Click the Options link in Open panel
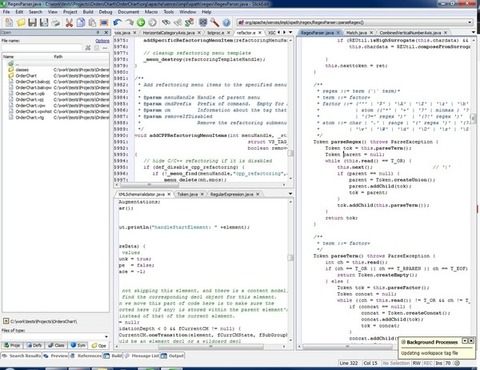Screen dimensions: 480x370 tap(102, 41)
